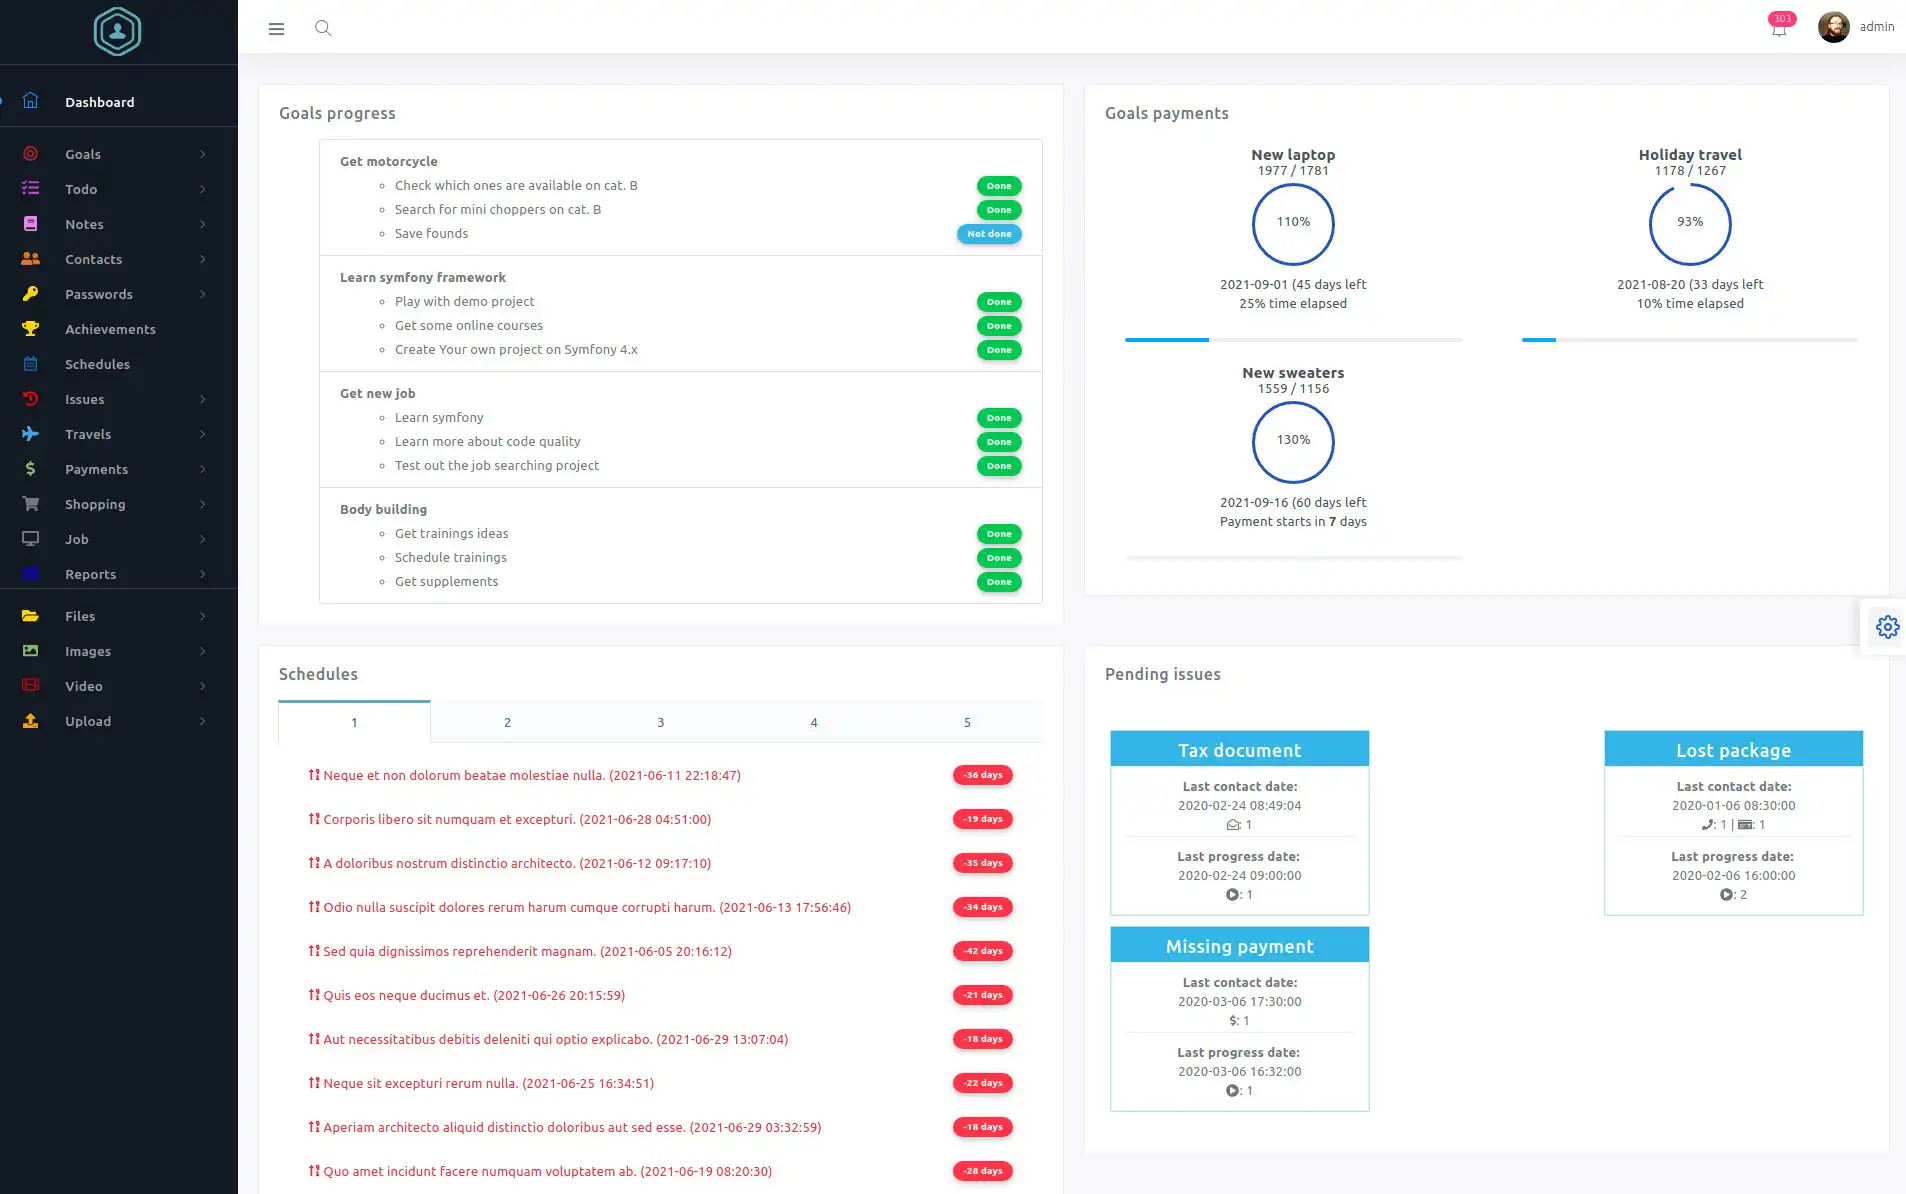
Task: Click the Job monitor icon
Action: (x=31, y=539)
